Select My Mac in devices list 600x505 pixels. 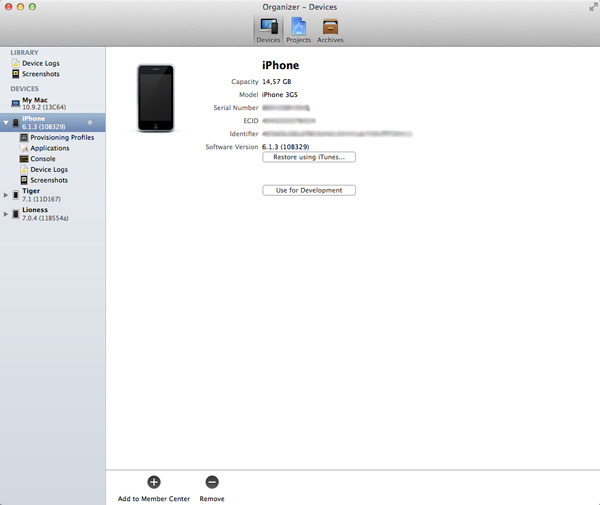[x=52, y=103]
